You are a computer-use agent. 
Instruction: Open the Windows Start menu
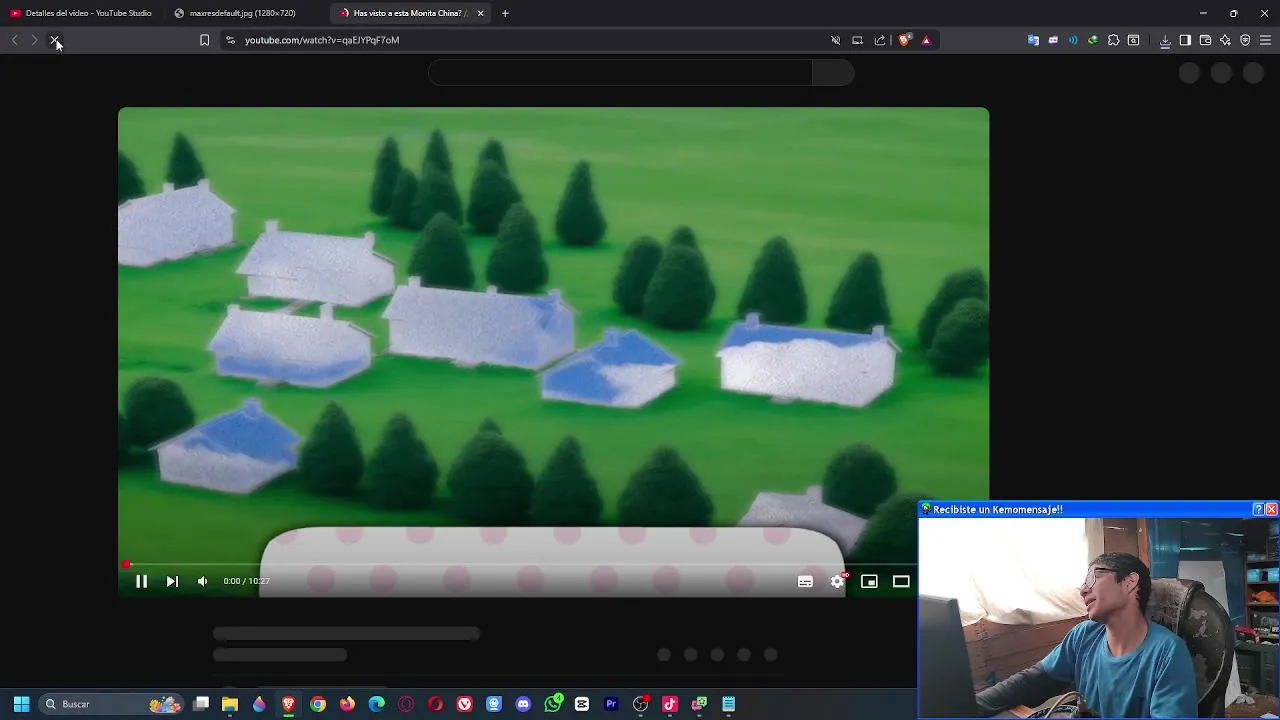[21, 704]
